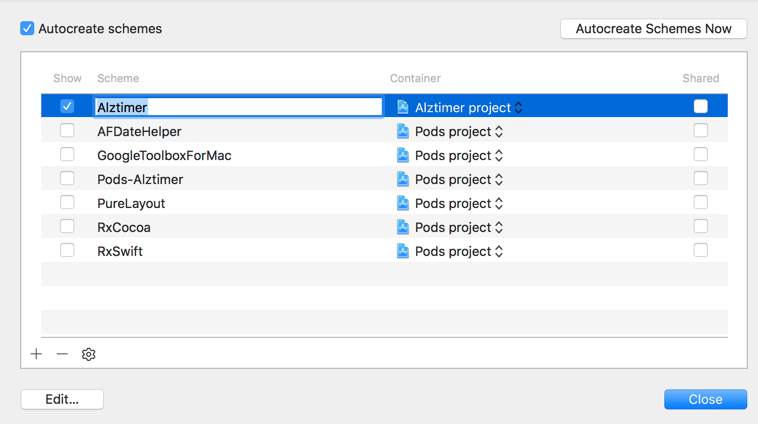The image size is (758, 424).
Task: Uncheck Show for the Alztimer scheme
Action: 67,106
